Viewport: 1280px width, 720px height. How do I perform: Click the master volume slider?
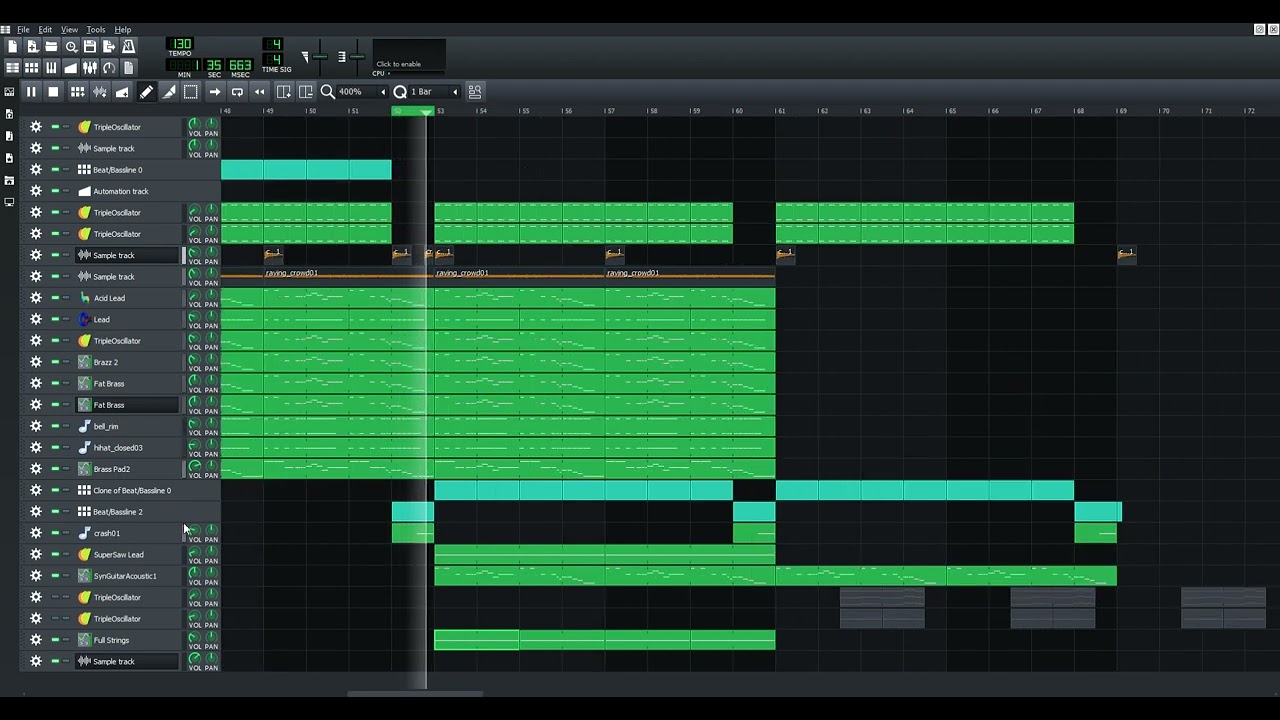coord(319,57)
